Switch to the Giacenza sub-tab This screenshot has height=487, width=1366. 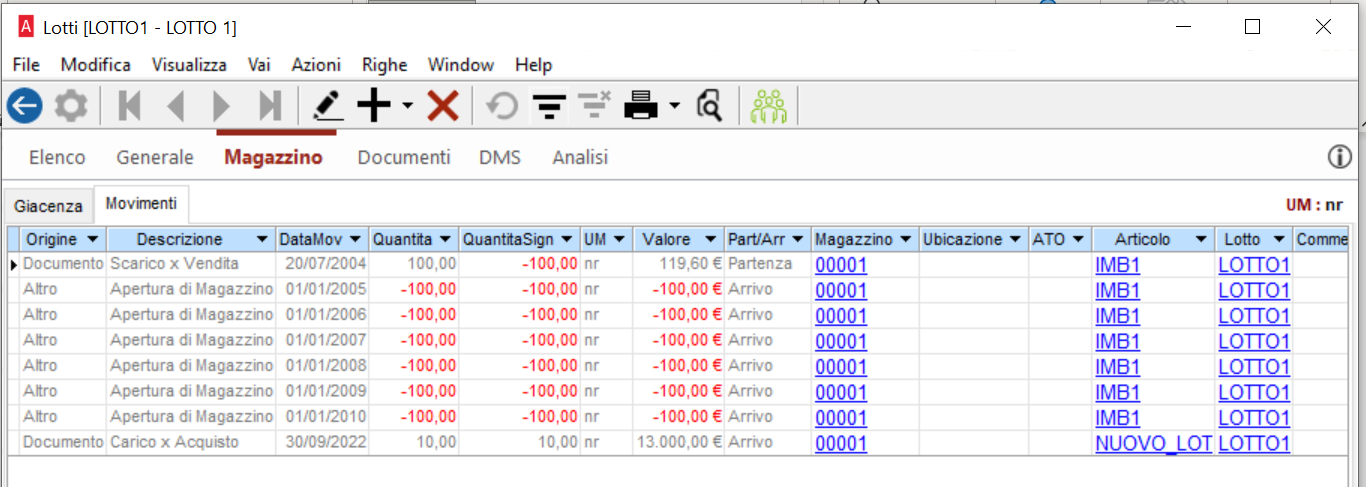(48, 206)
